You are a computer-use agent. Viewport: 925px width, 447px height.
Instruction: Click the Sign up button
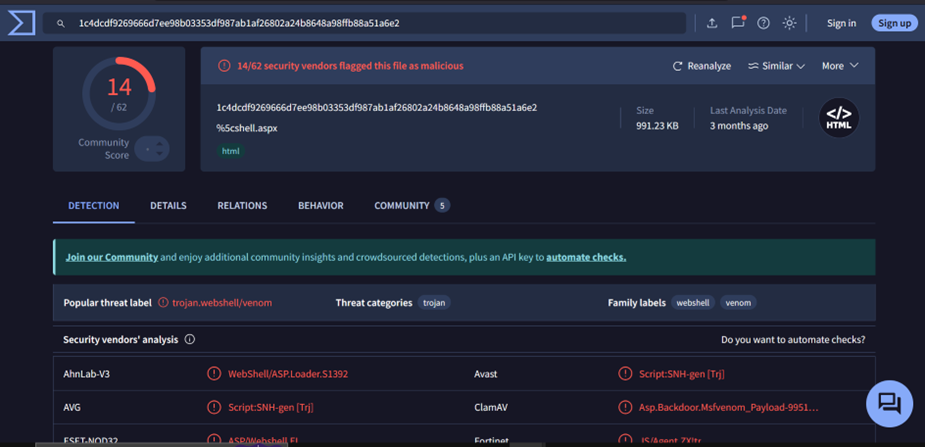pos(894,23)
